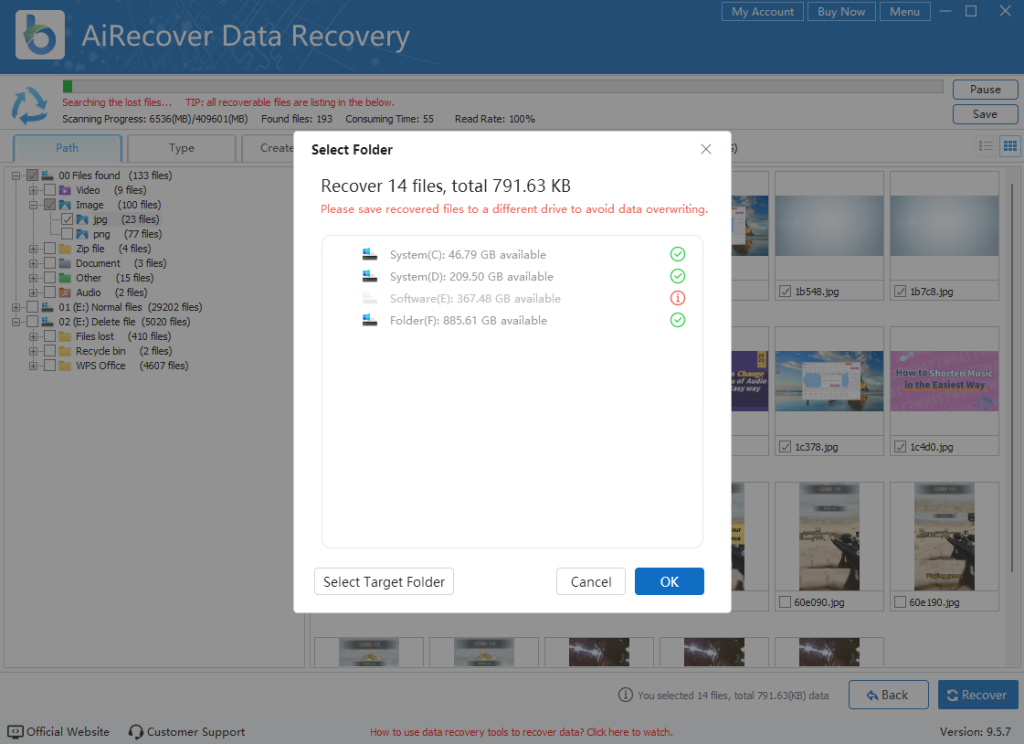Screen dimensions: 1024x744
Task: Check the Video category checkbox
Action: 50,190
